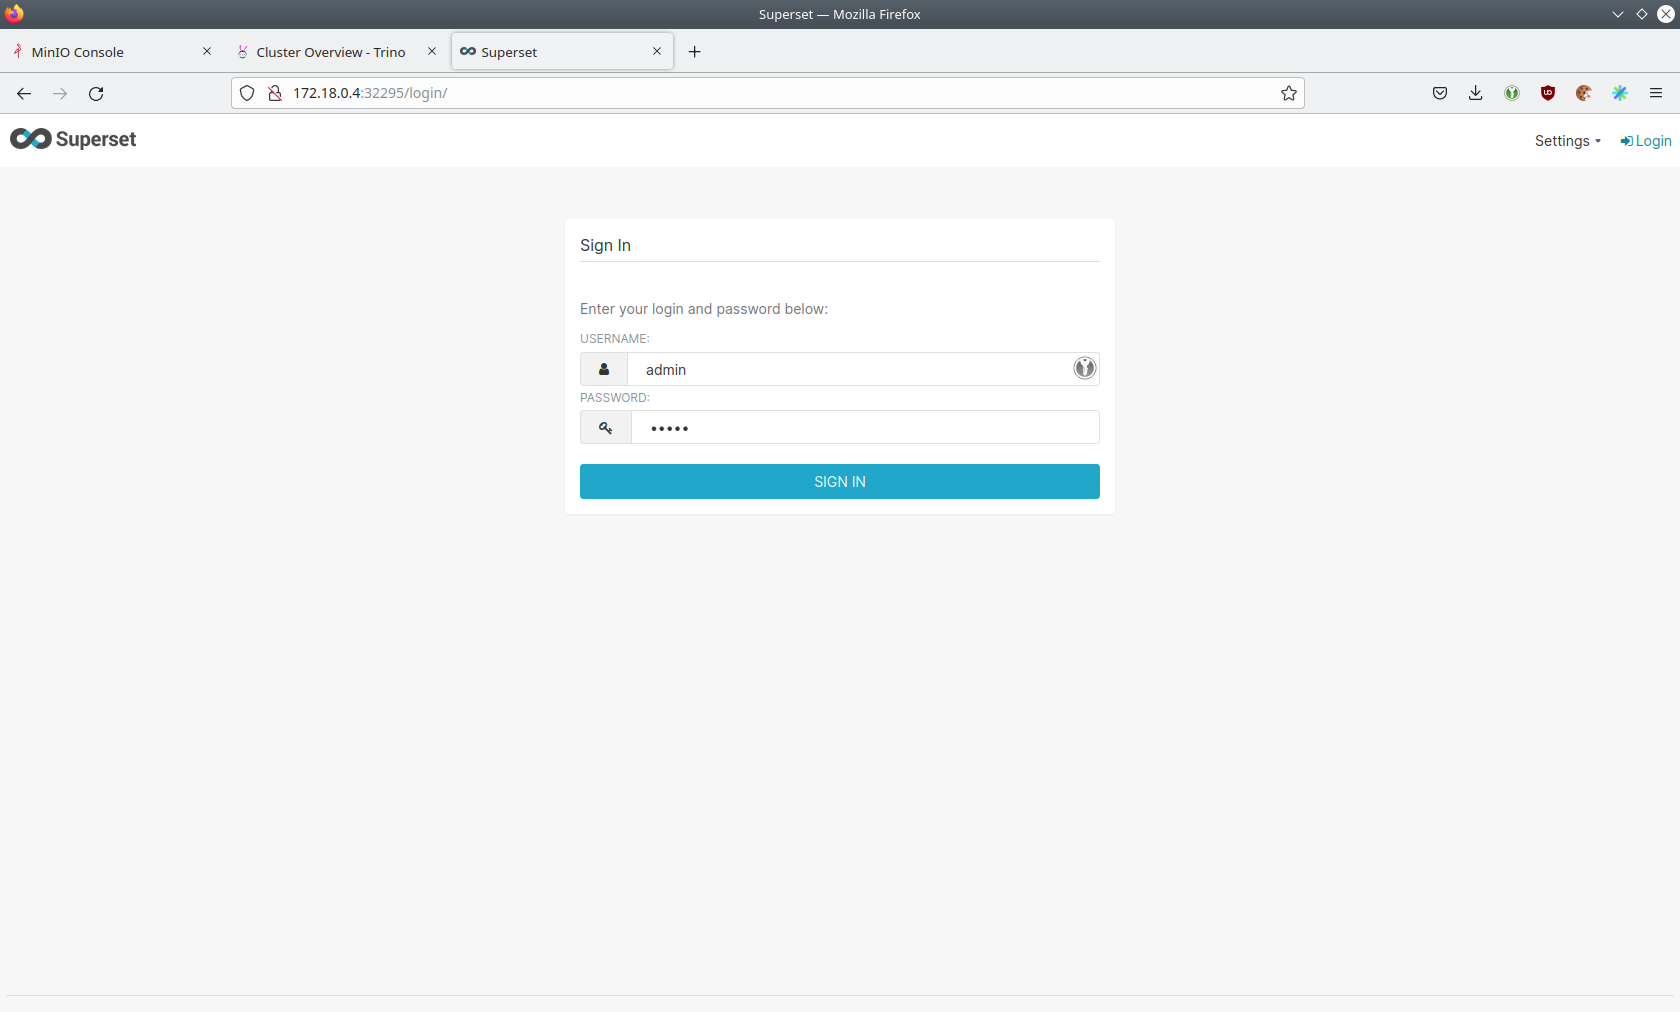Focus the password input field

point(865,428)
